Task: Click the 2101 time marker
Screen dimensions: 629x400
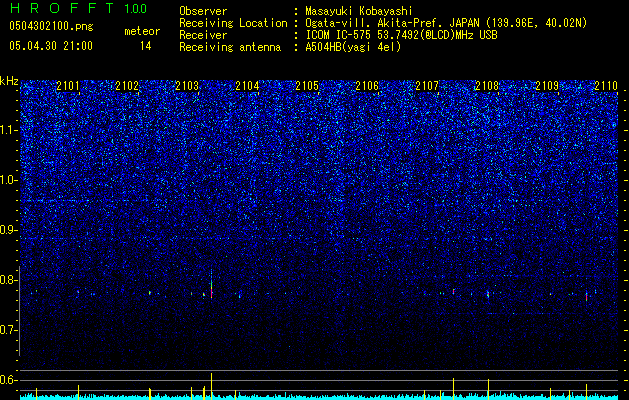Action: 68,85
